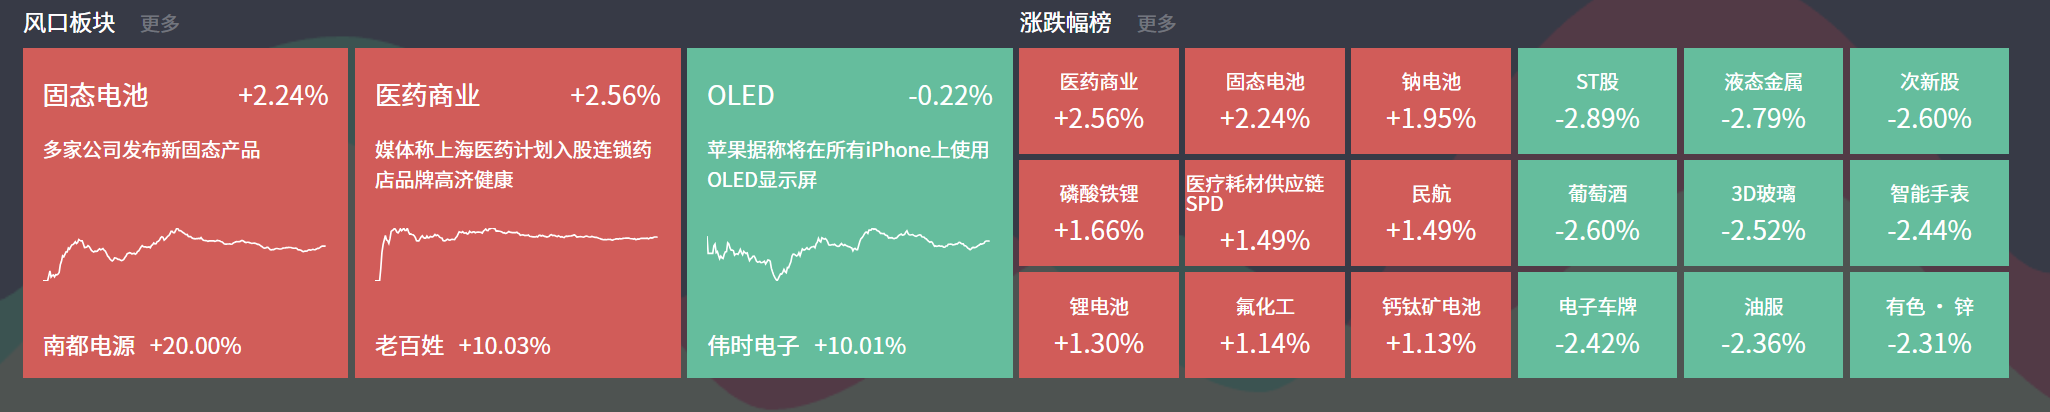Viewport: 2050px width, 412px height.
Task: Click 更多 next to 涨跌幅榜
Action: [1156, 24]
